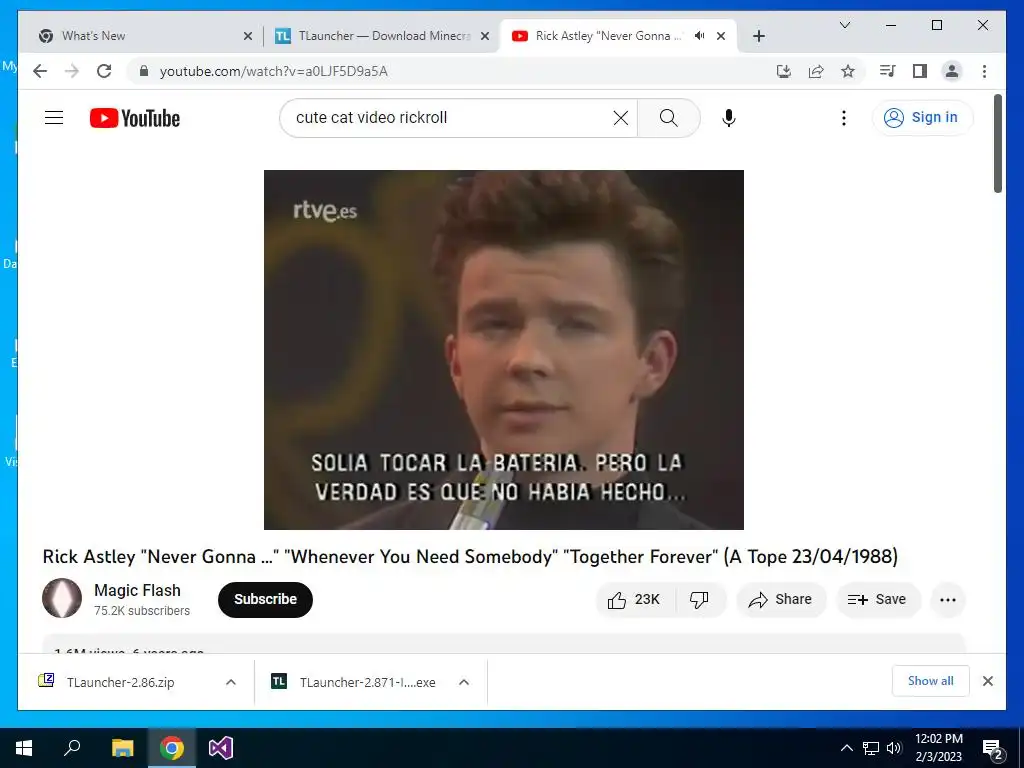Open the new tab plus button

[758, 36]
